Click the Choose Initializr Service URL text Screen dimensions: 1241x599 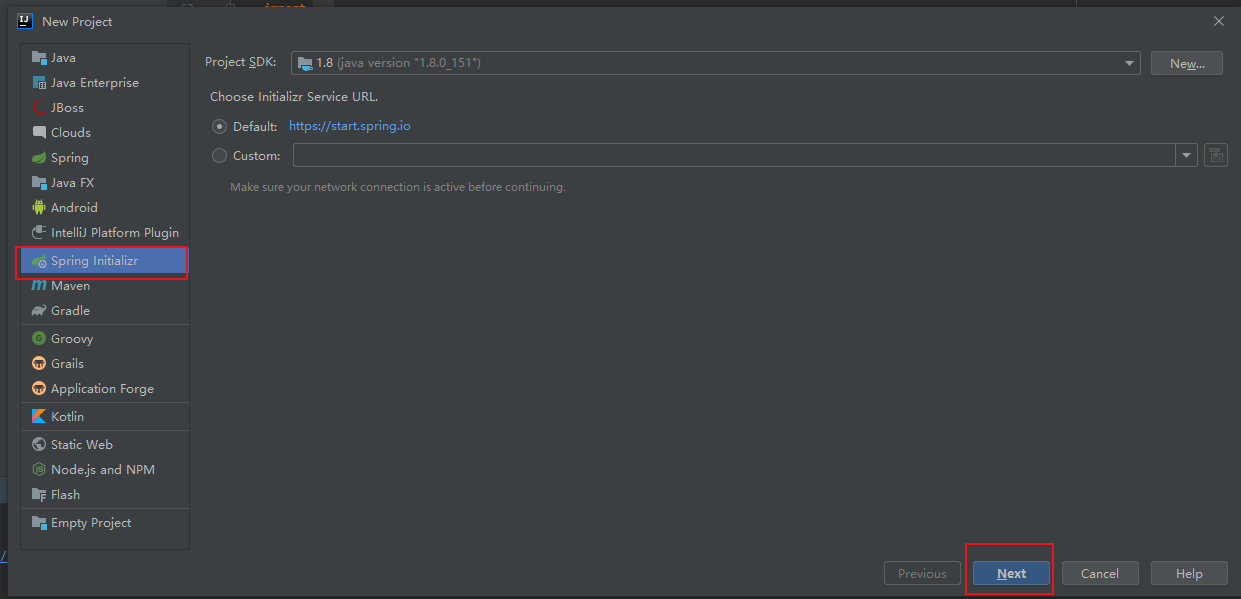tap(294, 97)
